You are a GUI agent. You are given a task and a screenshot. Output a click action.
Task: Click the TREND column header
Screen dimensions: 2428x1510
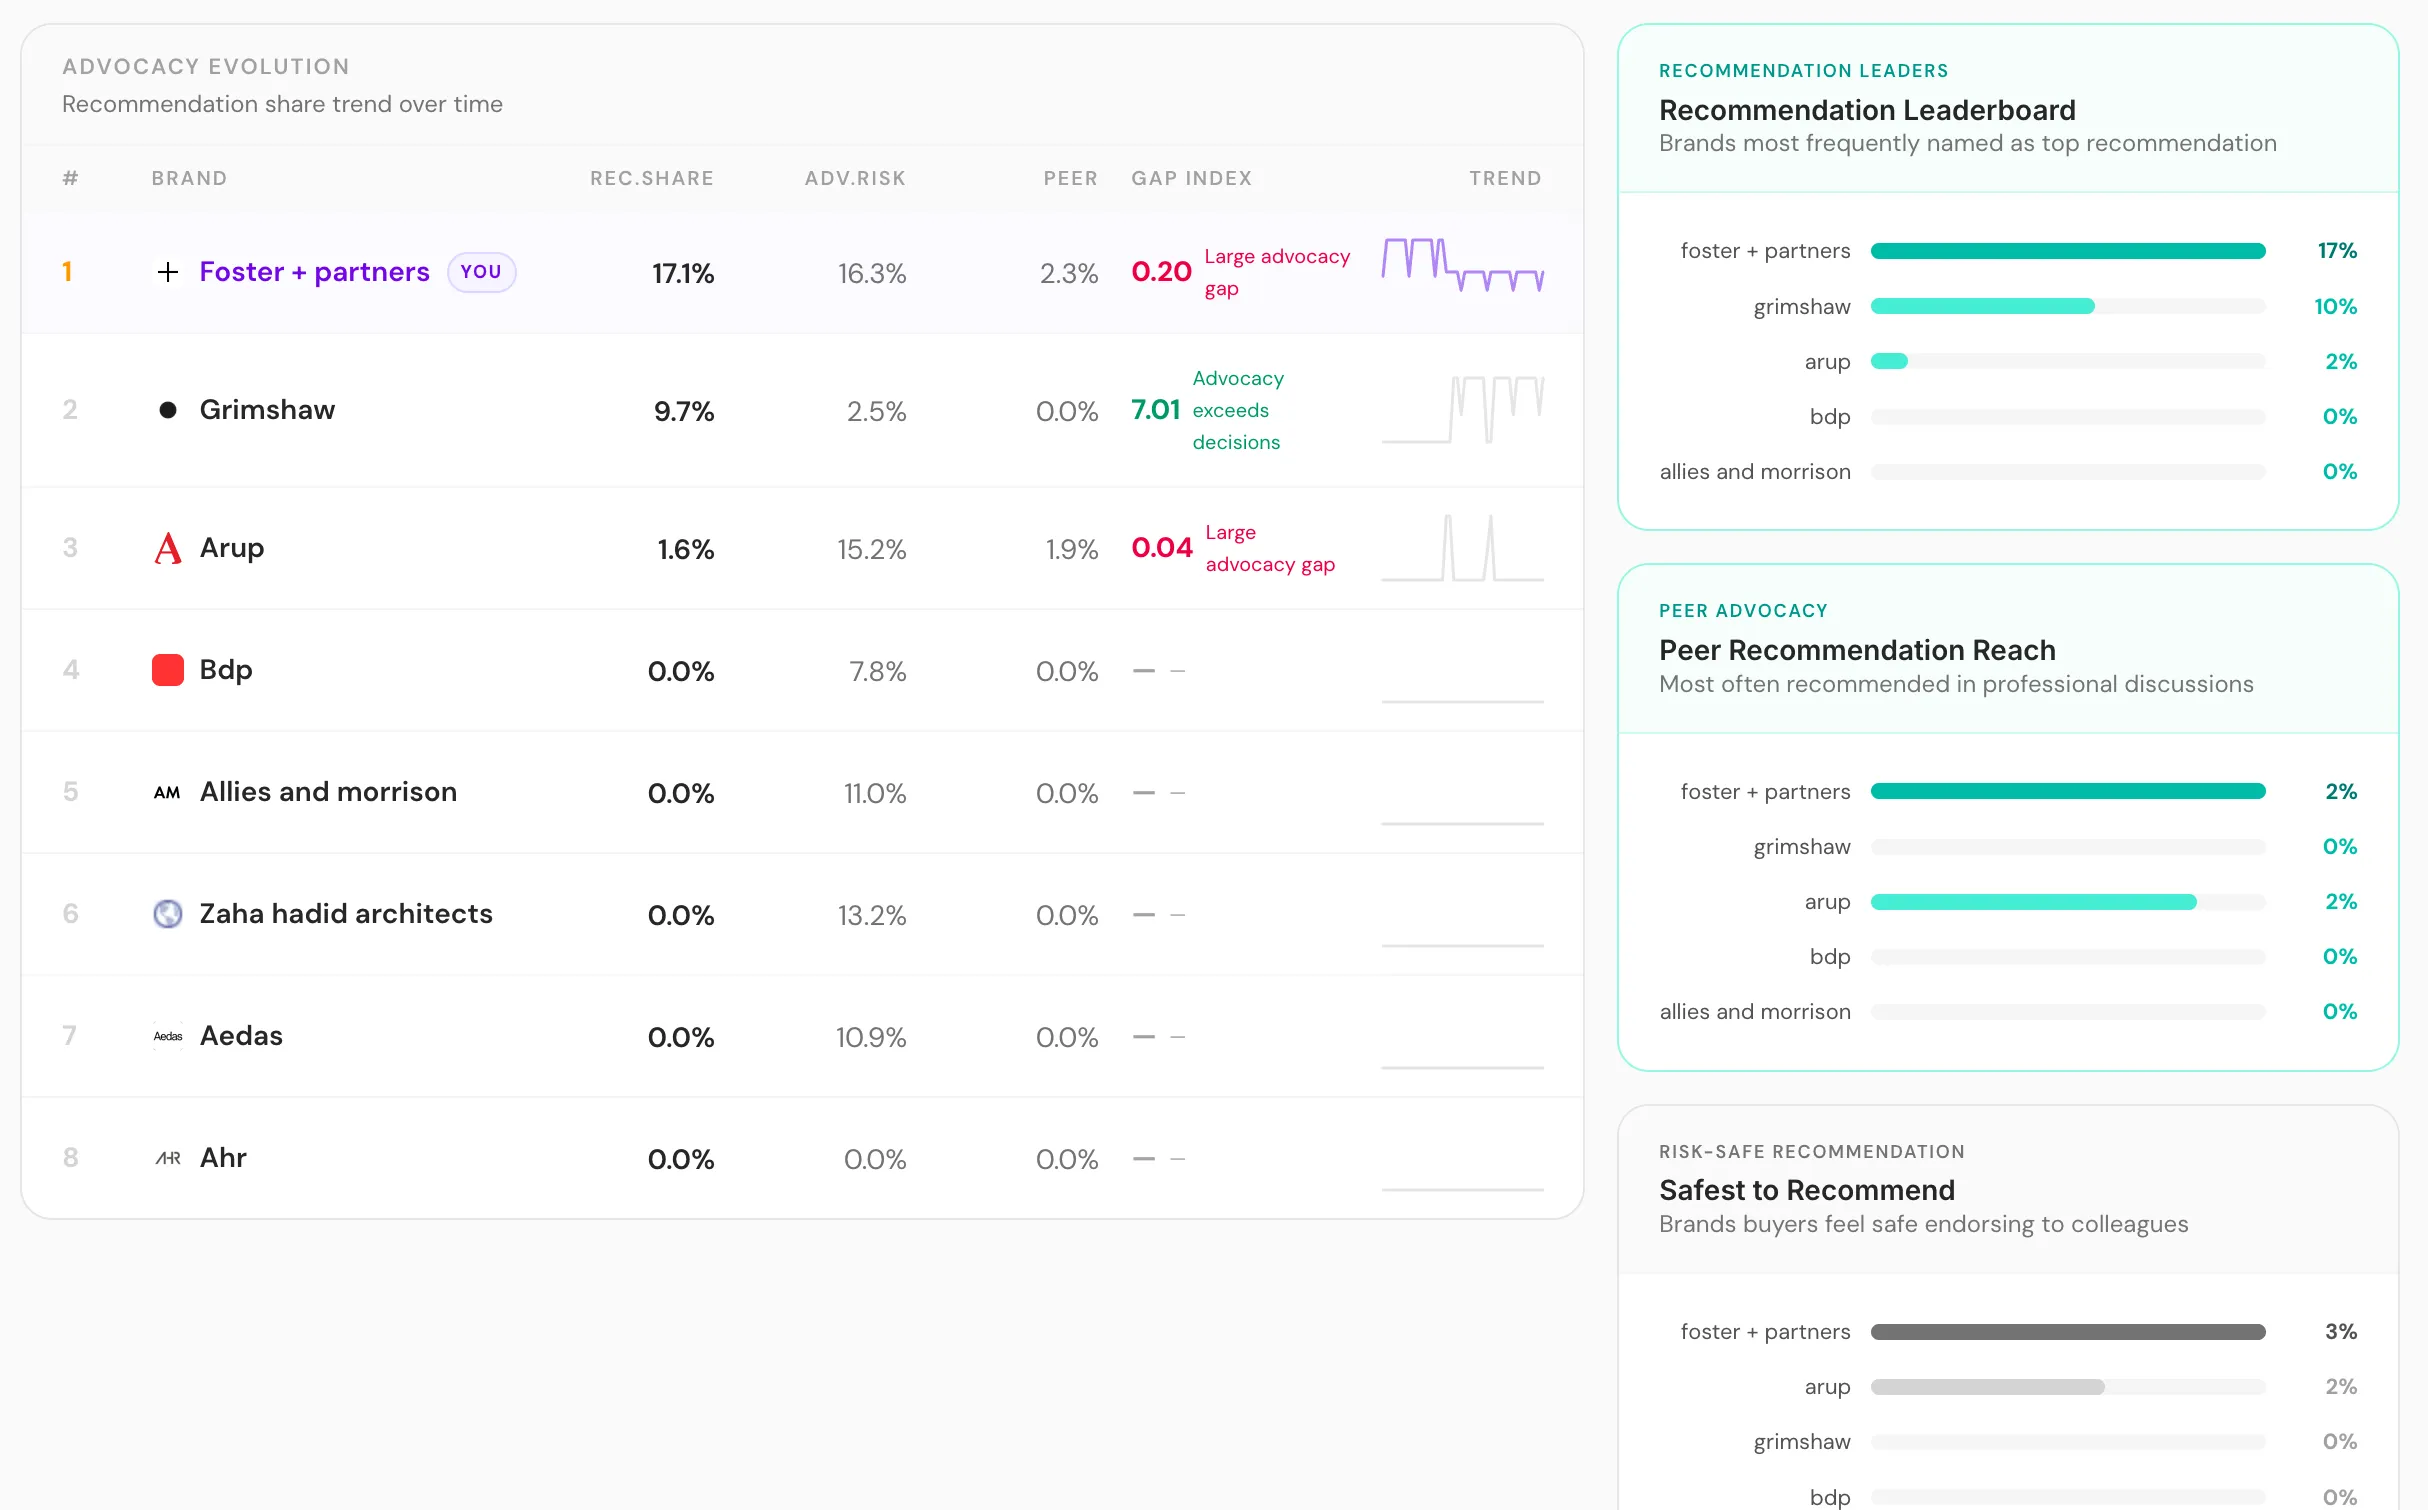point(1505,178)
